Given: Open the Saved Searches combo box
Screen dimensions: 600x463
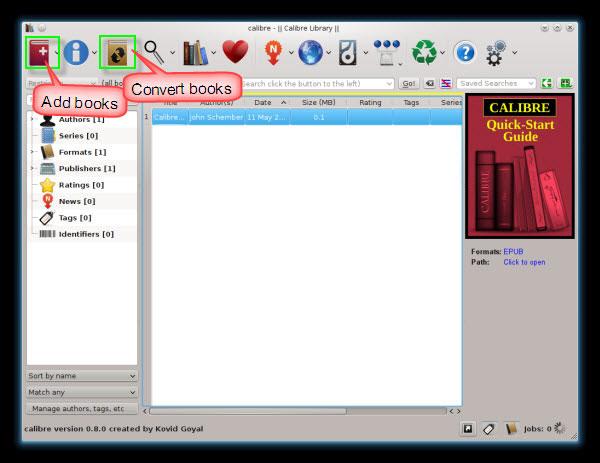Looking at the screenshot, I should point(496,83).
